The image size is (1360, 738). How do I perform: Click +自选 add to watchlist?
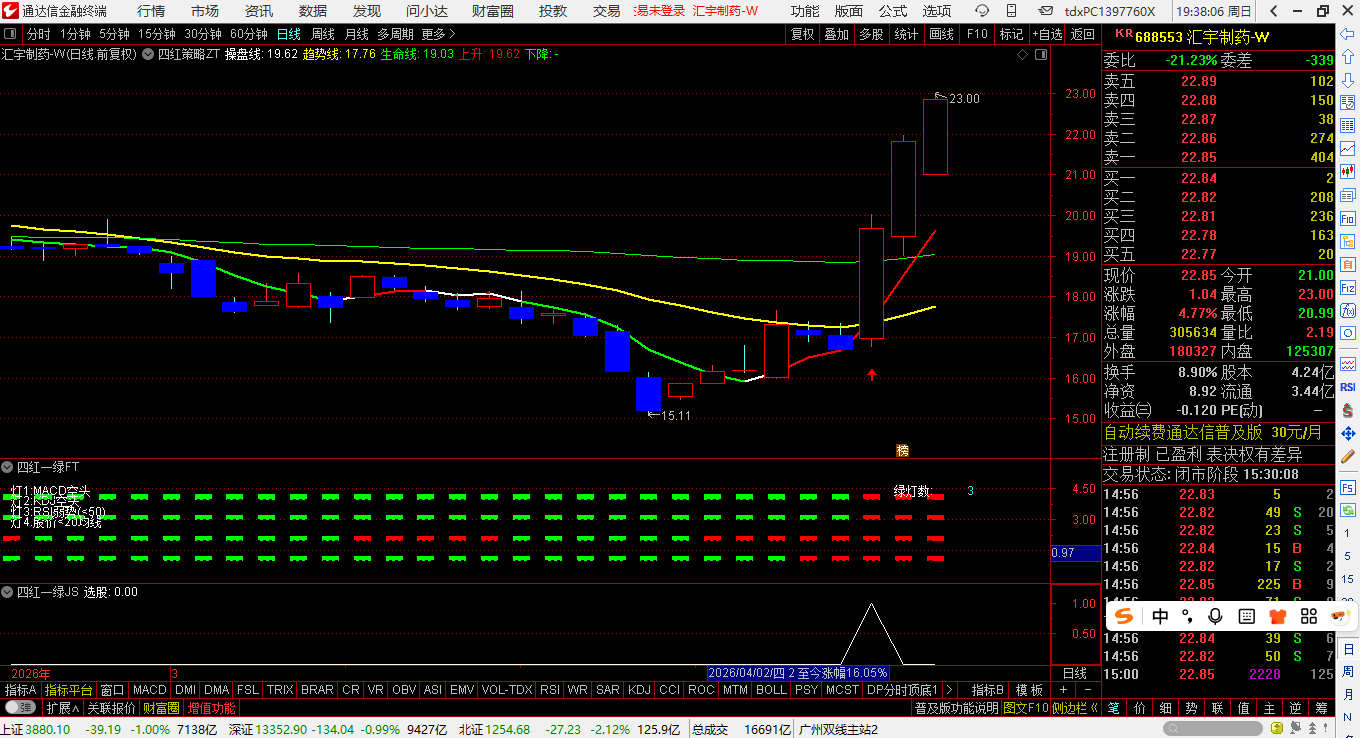pos(1046,34)
